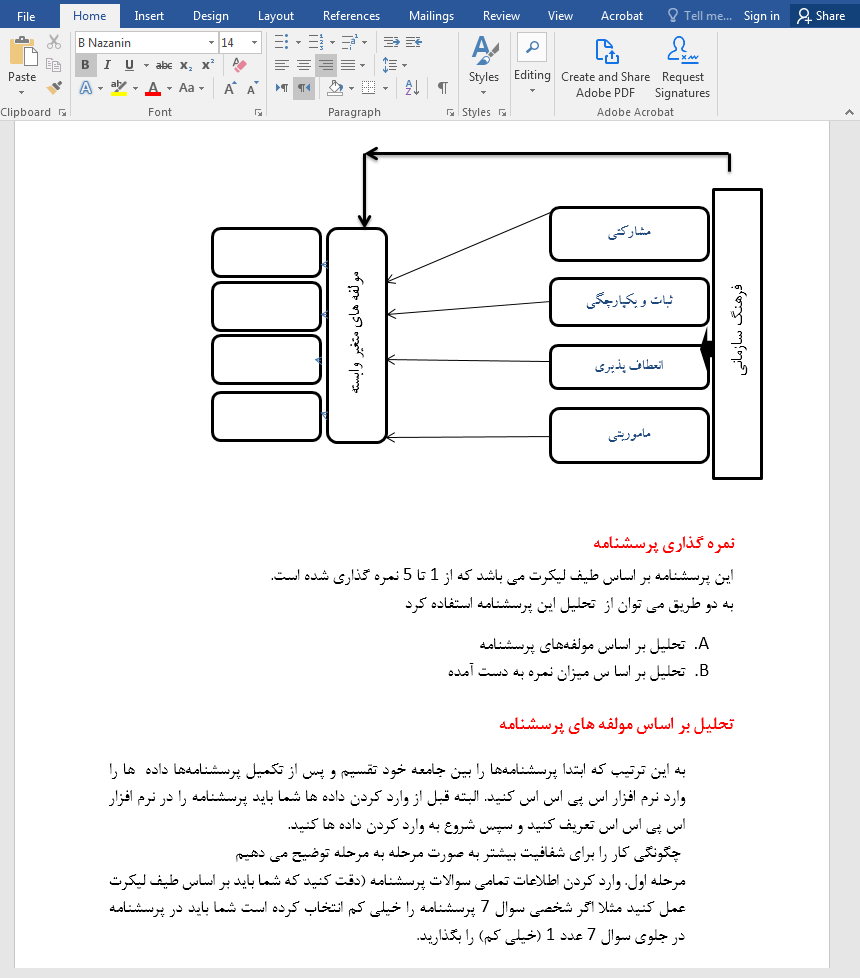Select the Format Painter tool
860x978 pixels.
pyautogui.click(x=55, y=88)
